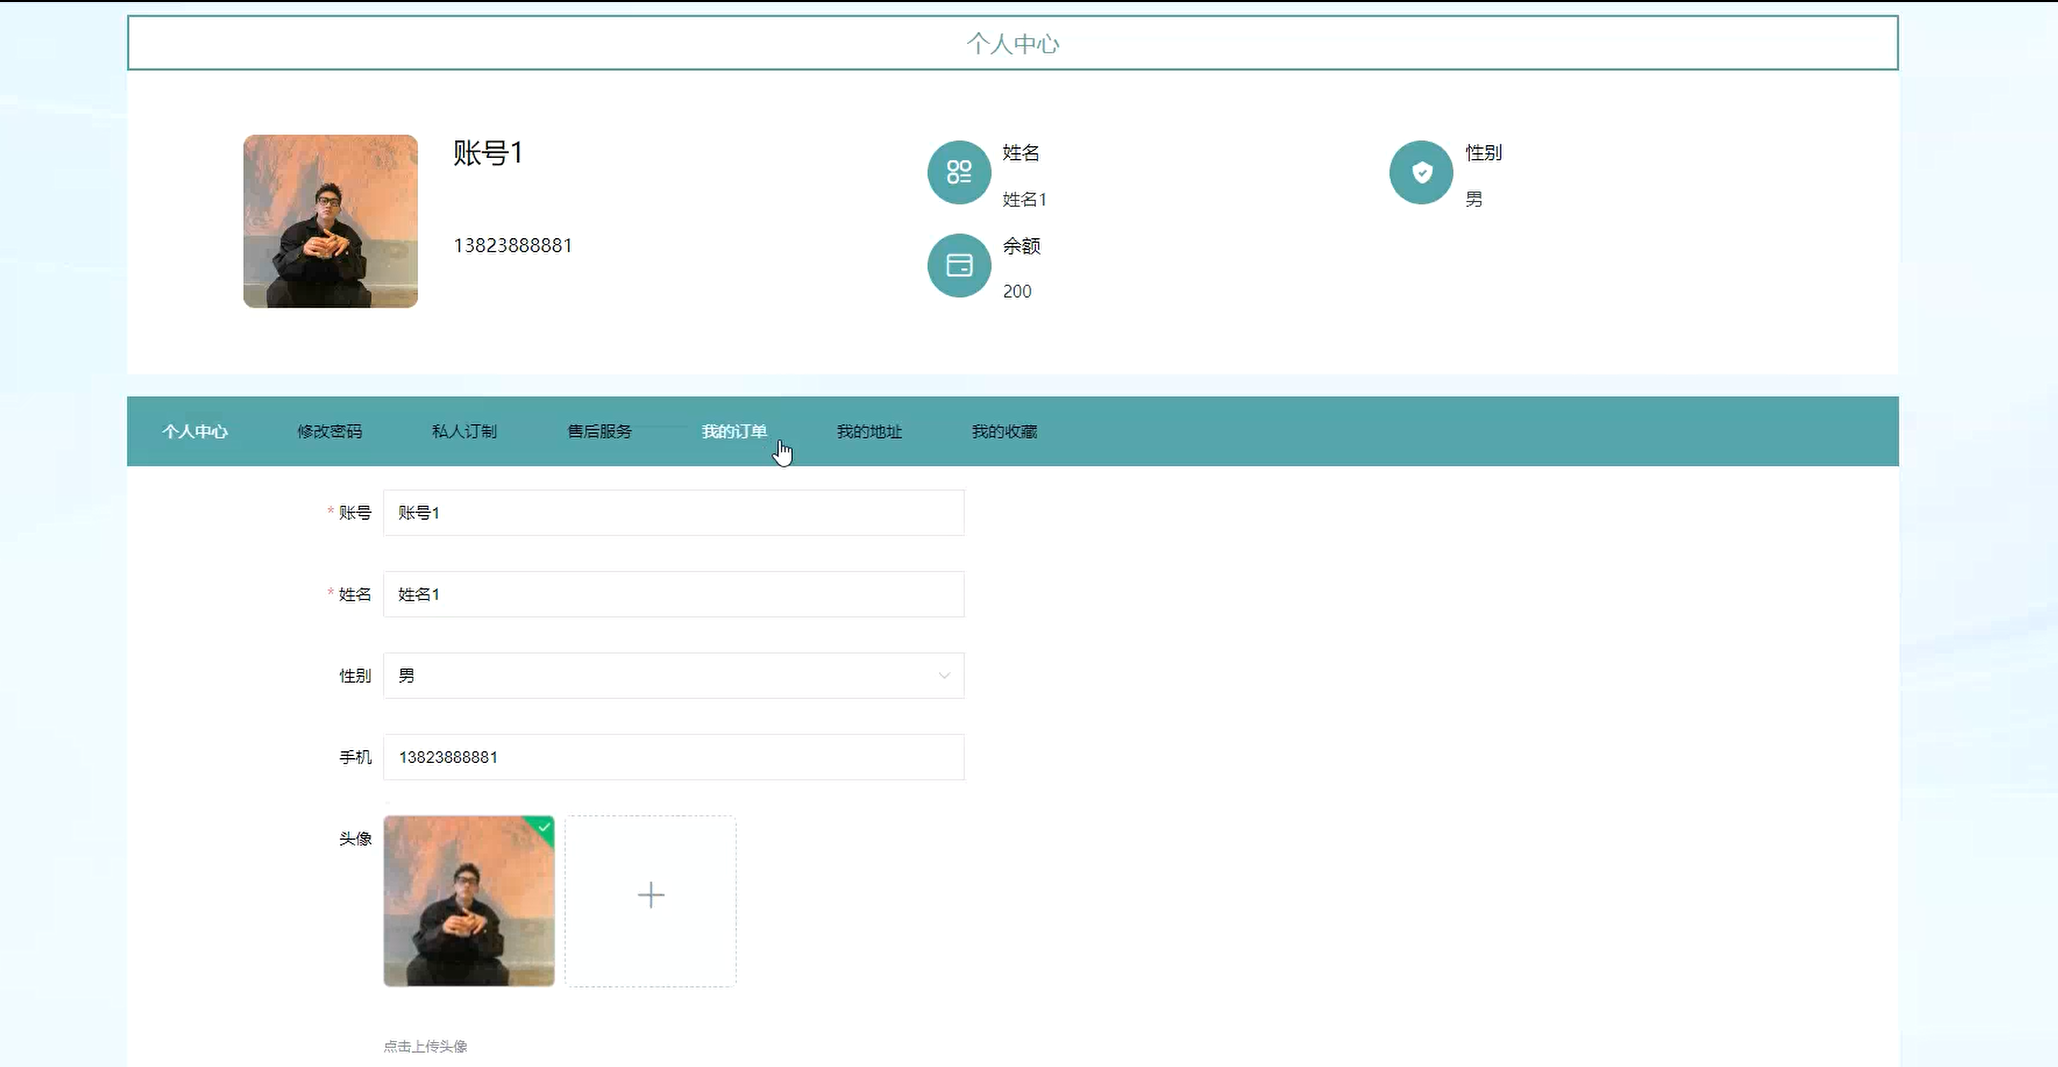Select the 售后服务 tab
The height and width of the screenshot is (1067, 2058).
599,431
